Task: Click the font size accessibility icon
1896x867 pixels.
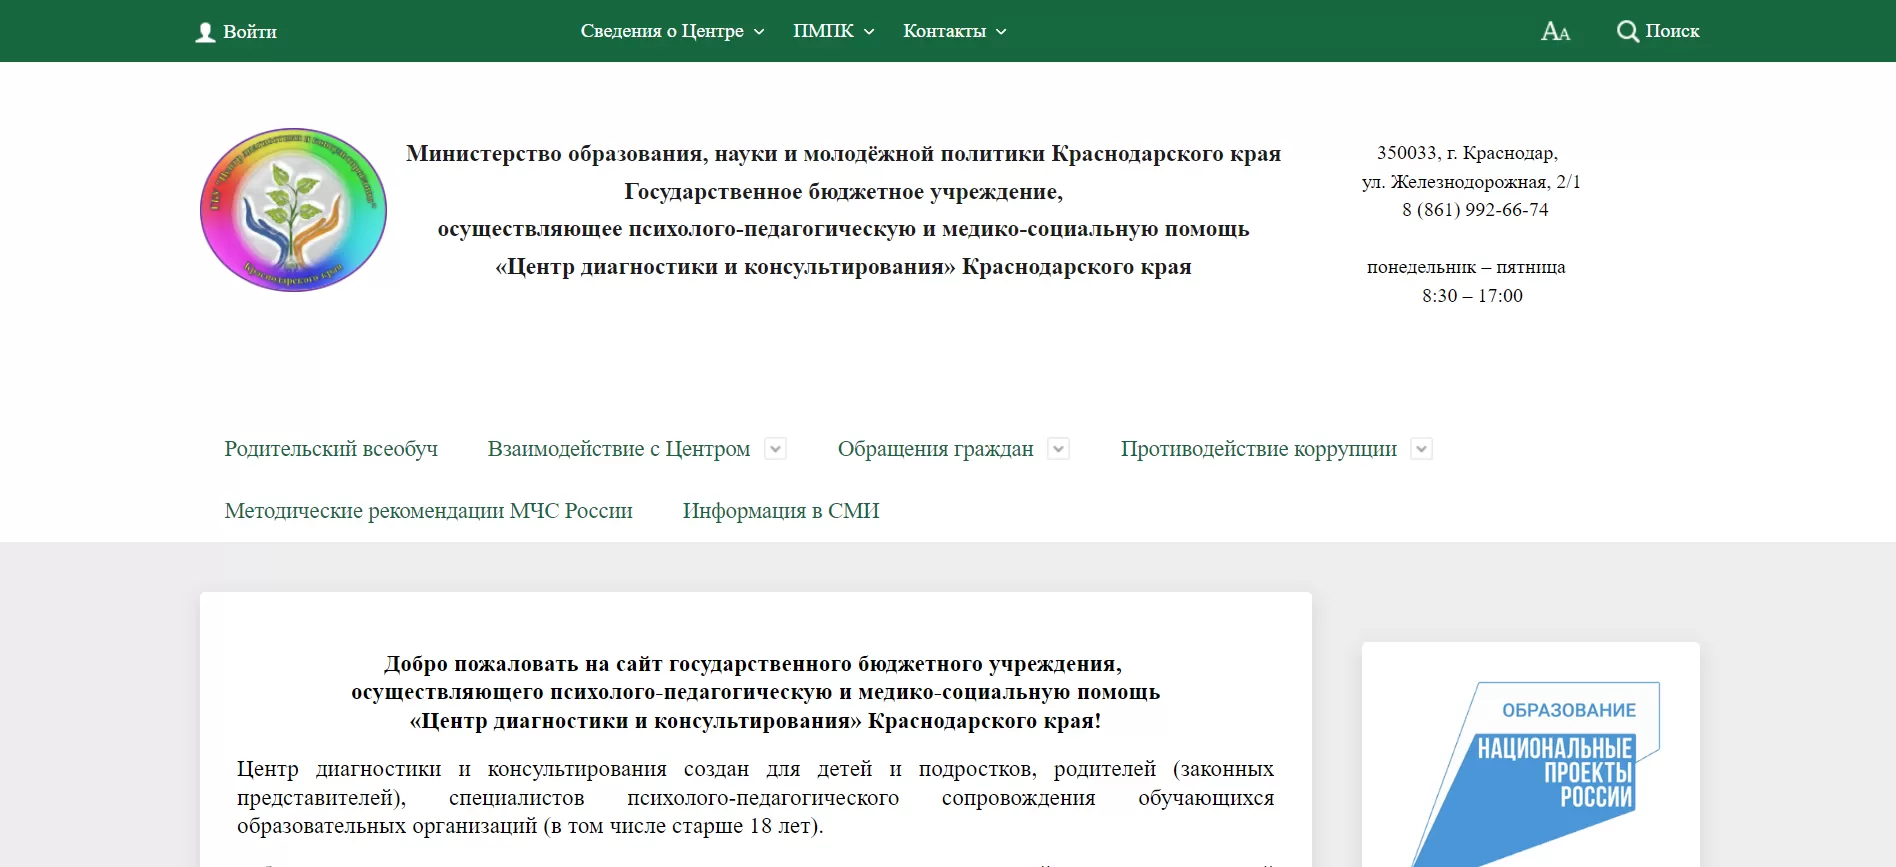Action: [x=1555, y=32]
